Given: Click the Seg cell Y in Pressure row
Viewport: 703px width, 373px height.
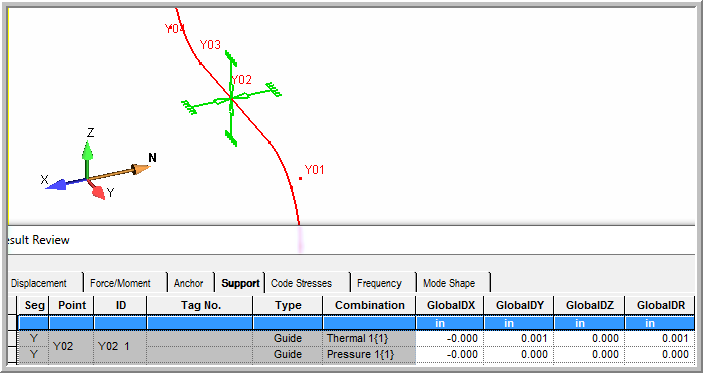Looking at the screenshot, I should [x=34, y=354].
